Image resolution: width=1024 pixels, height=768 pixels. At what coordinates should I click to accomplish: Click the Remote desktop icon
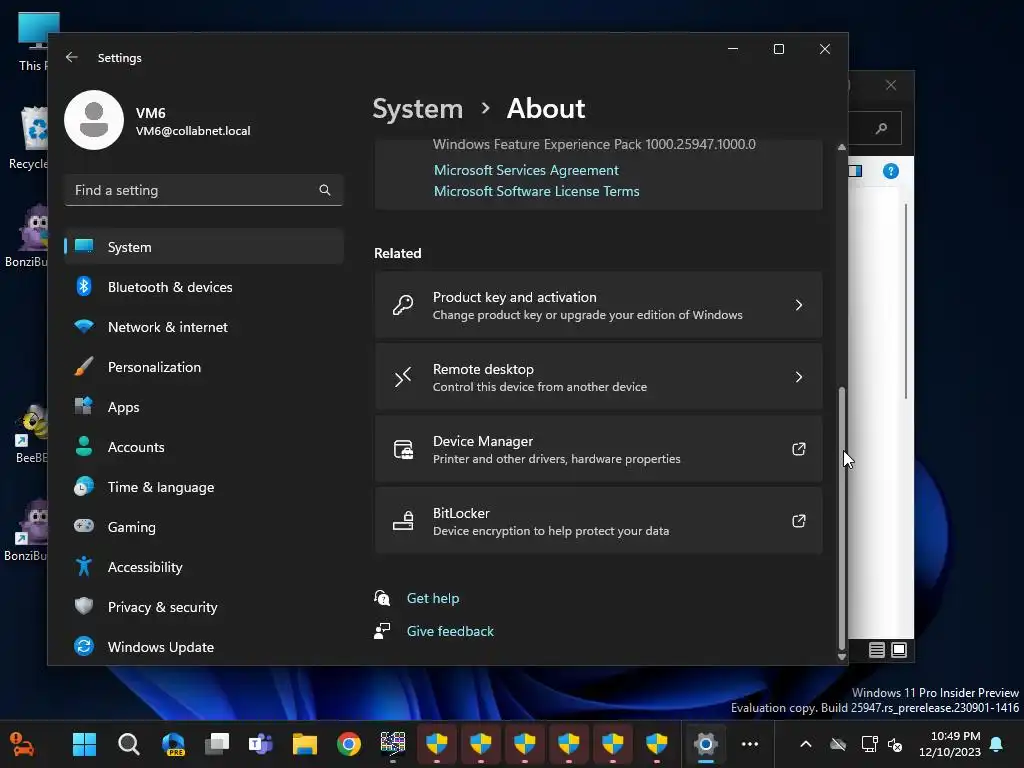(x=403, y=377)
